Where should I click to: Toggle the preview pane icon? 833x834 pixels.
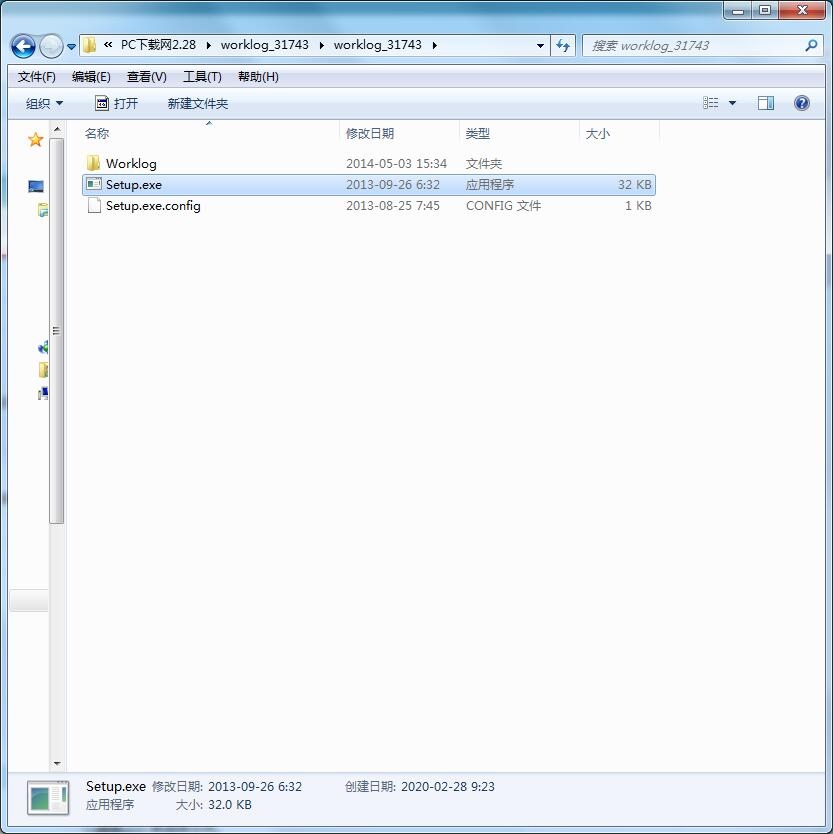765,103
